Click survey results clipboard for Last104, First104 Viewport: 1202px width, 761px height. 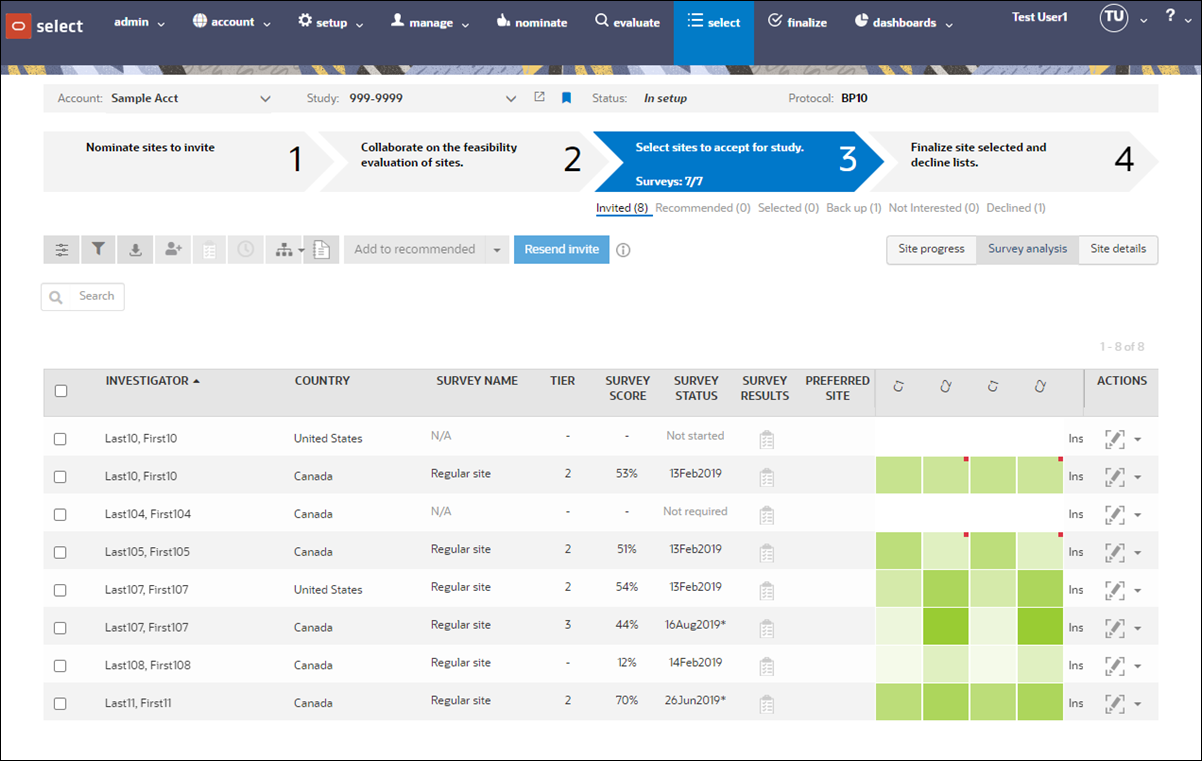[x=766, y=514]
